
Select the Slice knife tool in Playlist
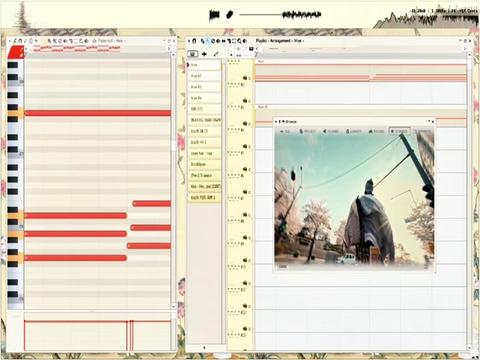[x=229, y=41]
